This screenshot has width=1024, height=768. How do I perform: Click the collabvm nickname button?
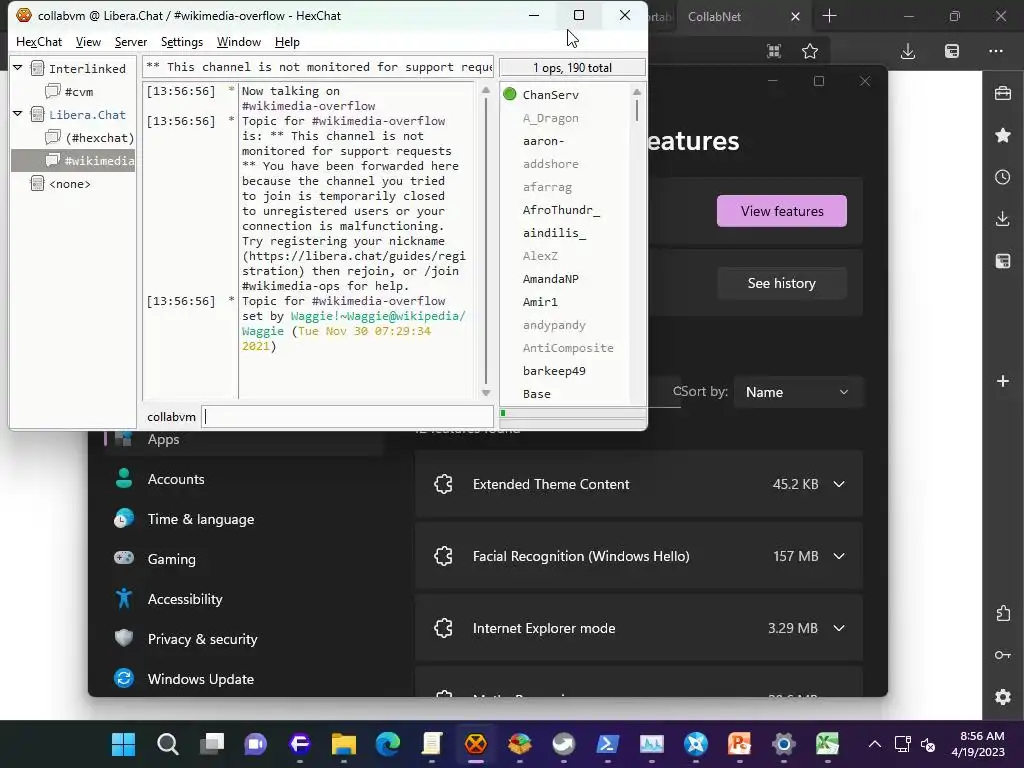[x=171, y=417]
